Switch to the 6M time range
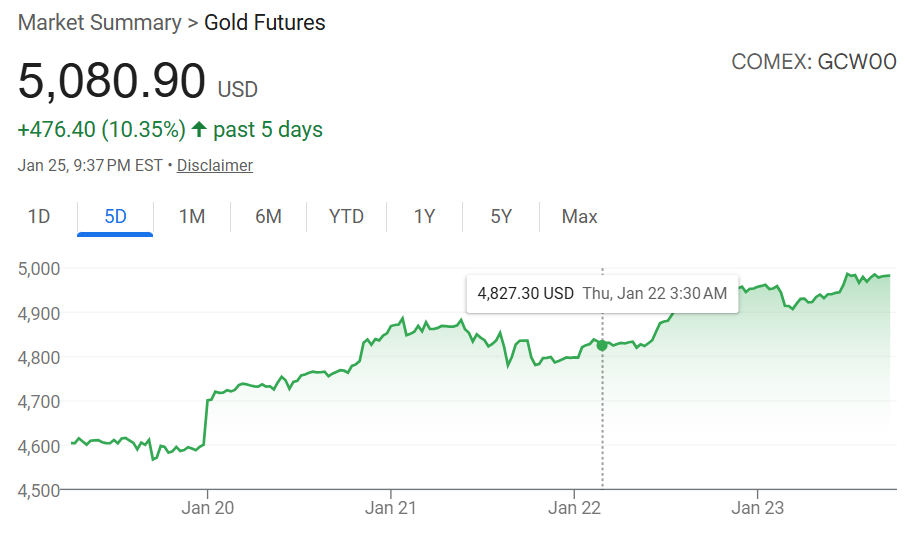 [x=268, y=216]
